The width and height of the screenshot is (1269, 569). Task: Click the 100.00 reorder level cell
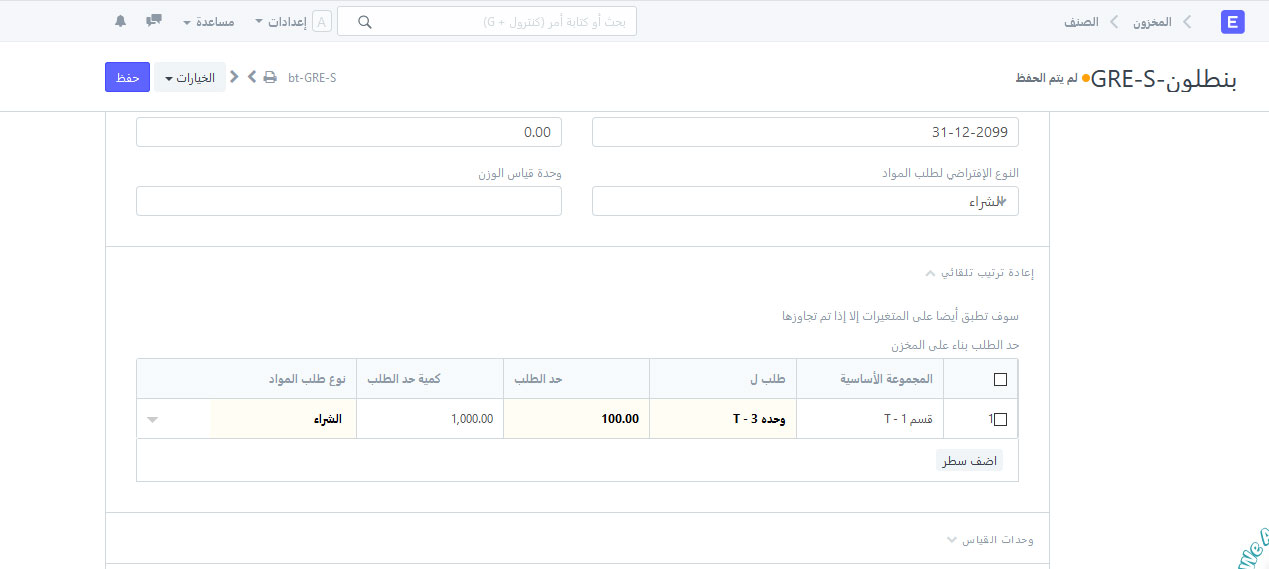(577, 419)
